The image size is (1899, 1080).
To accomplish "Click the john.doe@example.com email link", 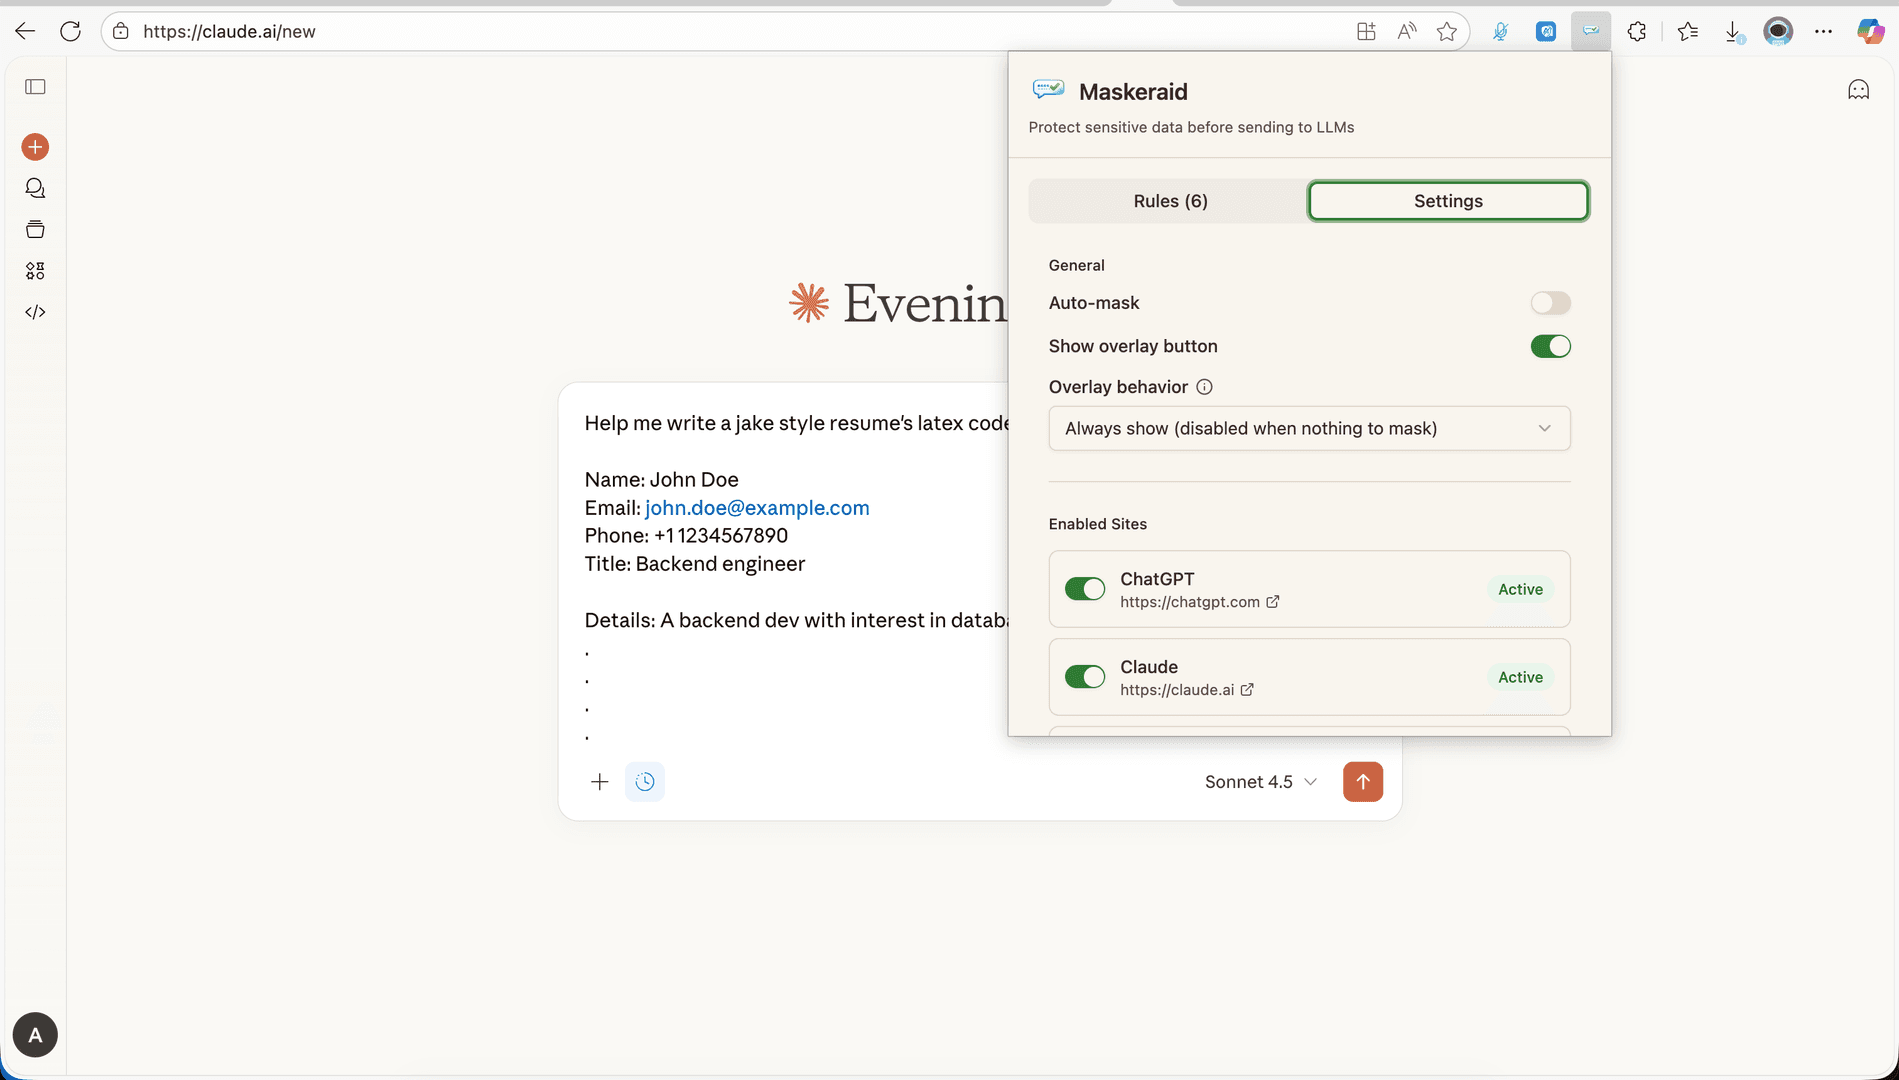I will 757,508.
